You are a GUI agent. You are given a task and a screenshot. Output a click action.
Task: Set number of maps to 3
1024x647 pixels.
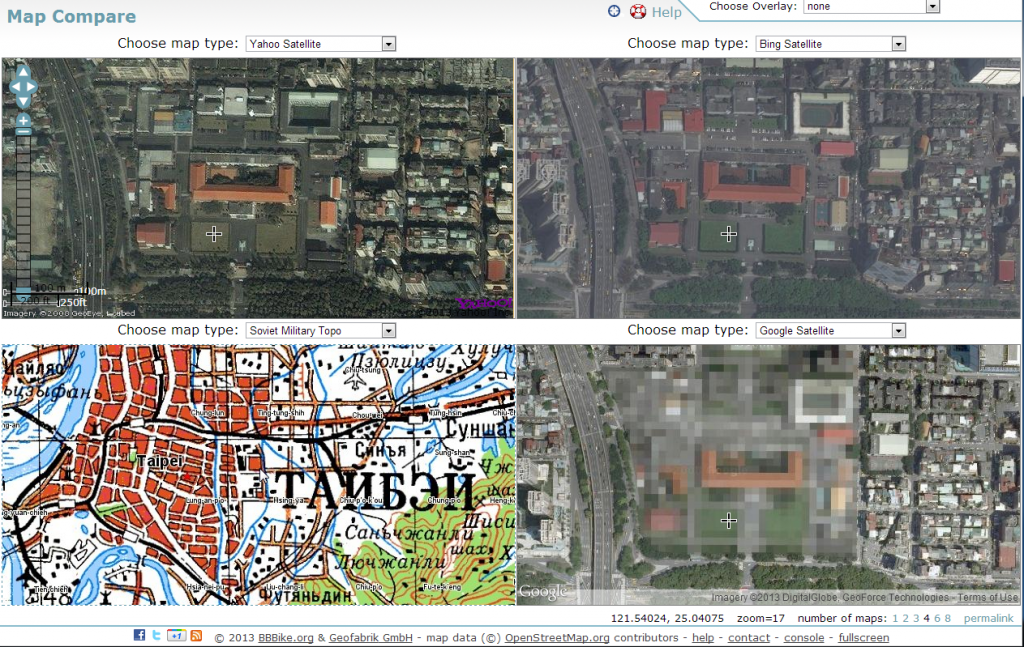(x=916, y=618)
